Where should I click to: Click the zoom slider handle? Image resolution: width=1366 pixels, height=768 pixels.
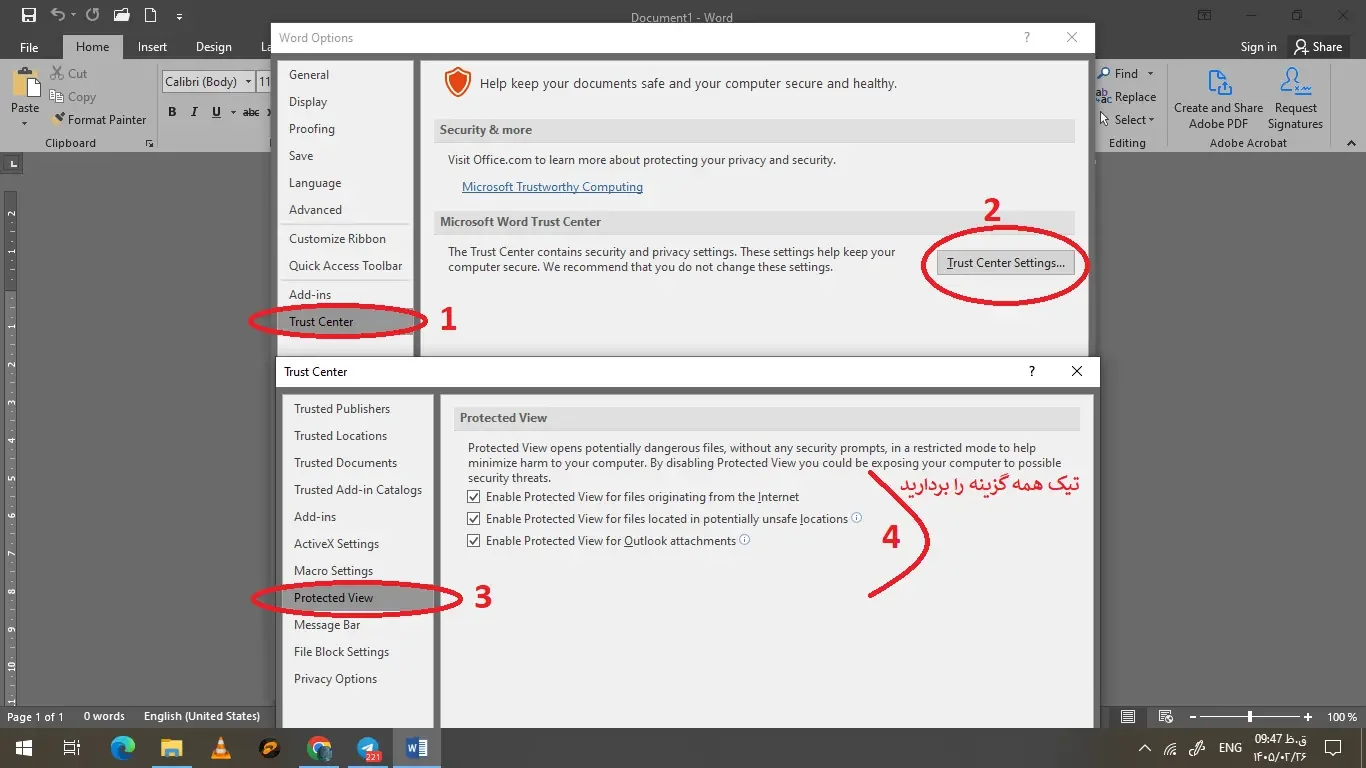(x=1249, y=717)
